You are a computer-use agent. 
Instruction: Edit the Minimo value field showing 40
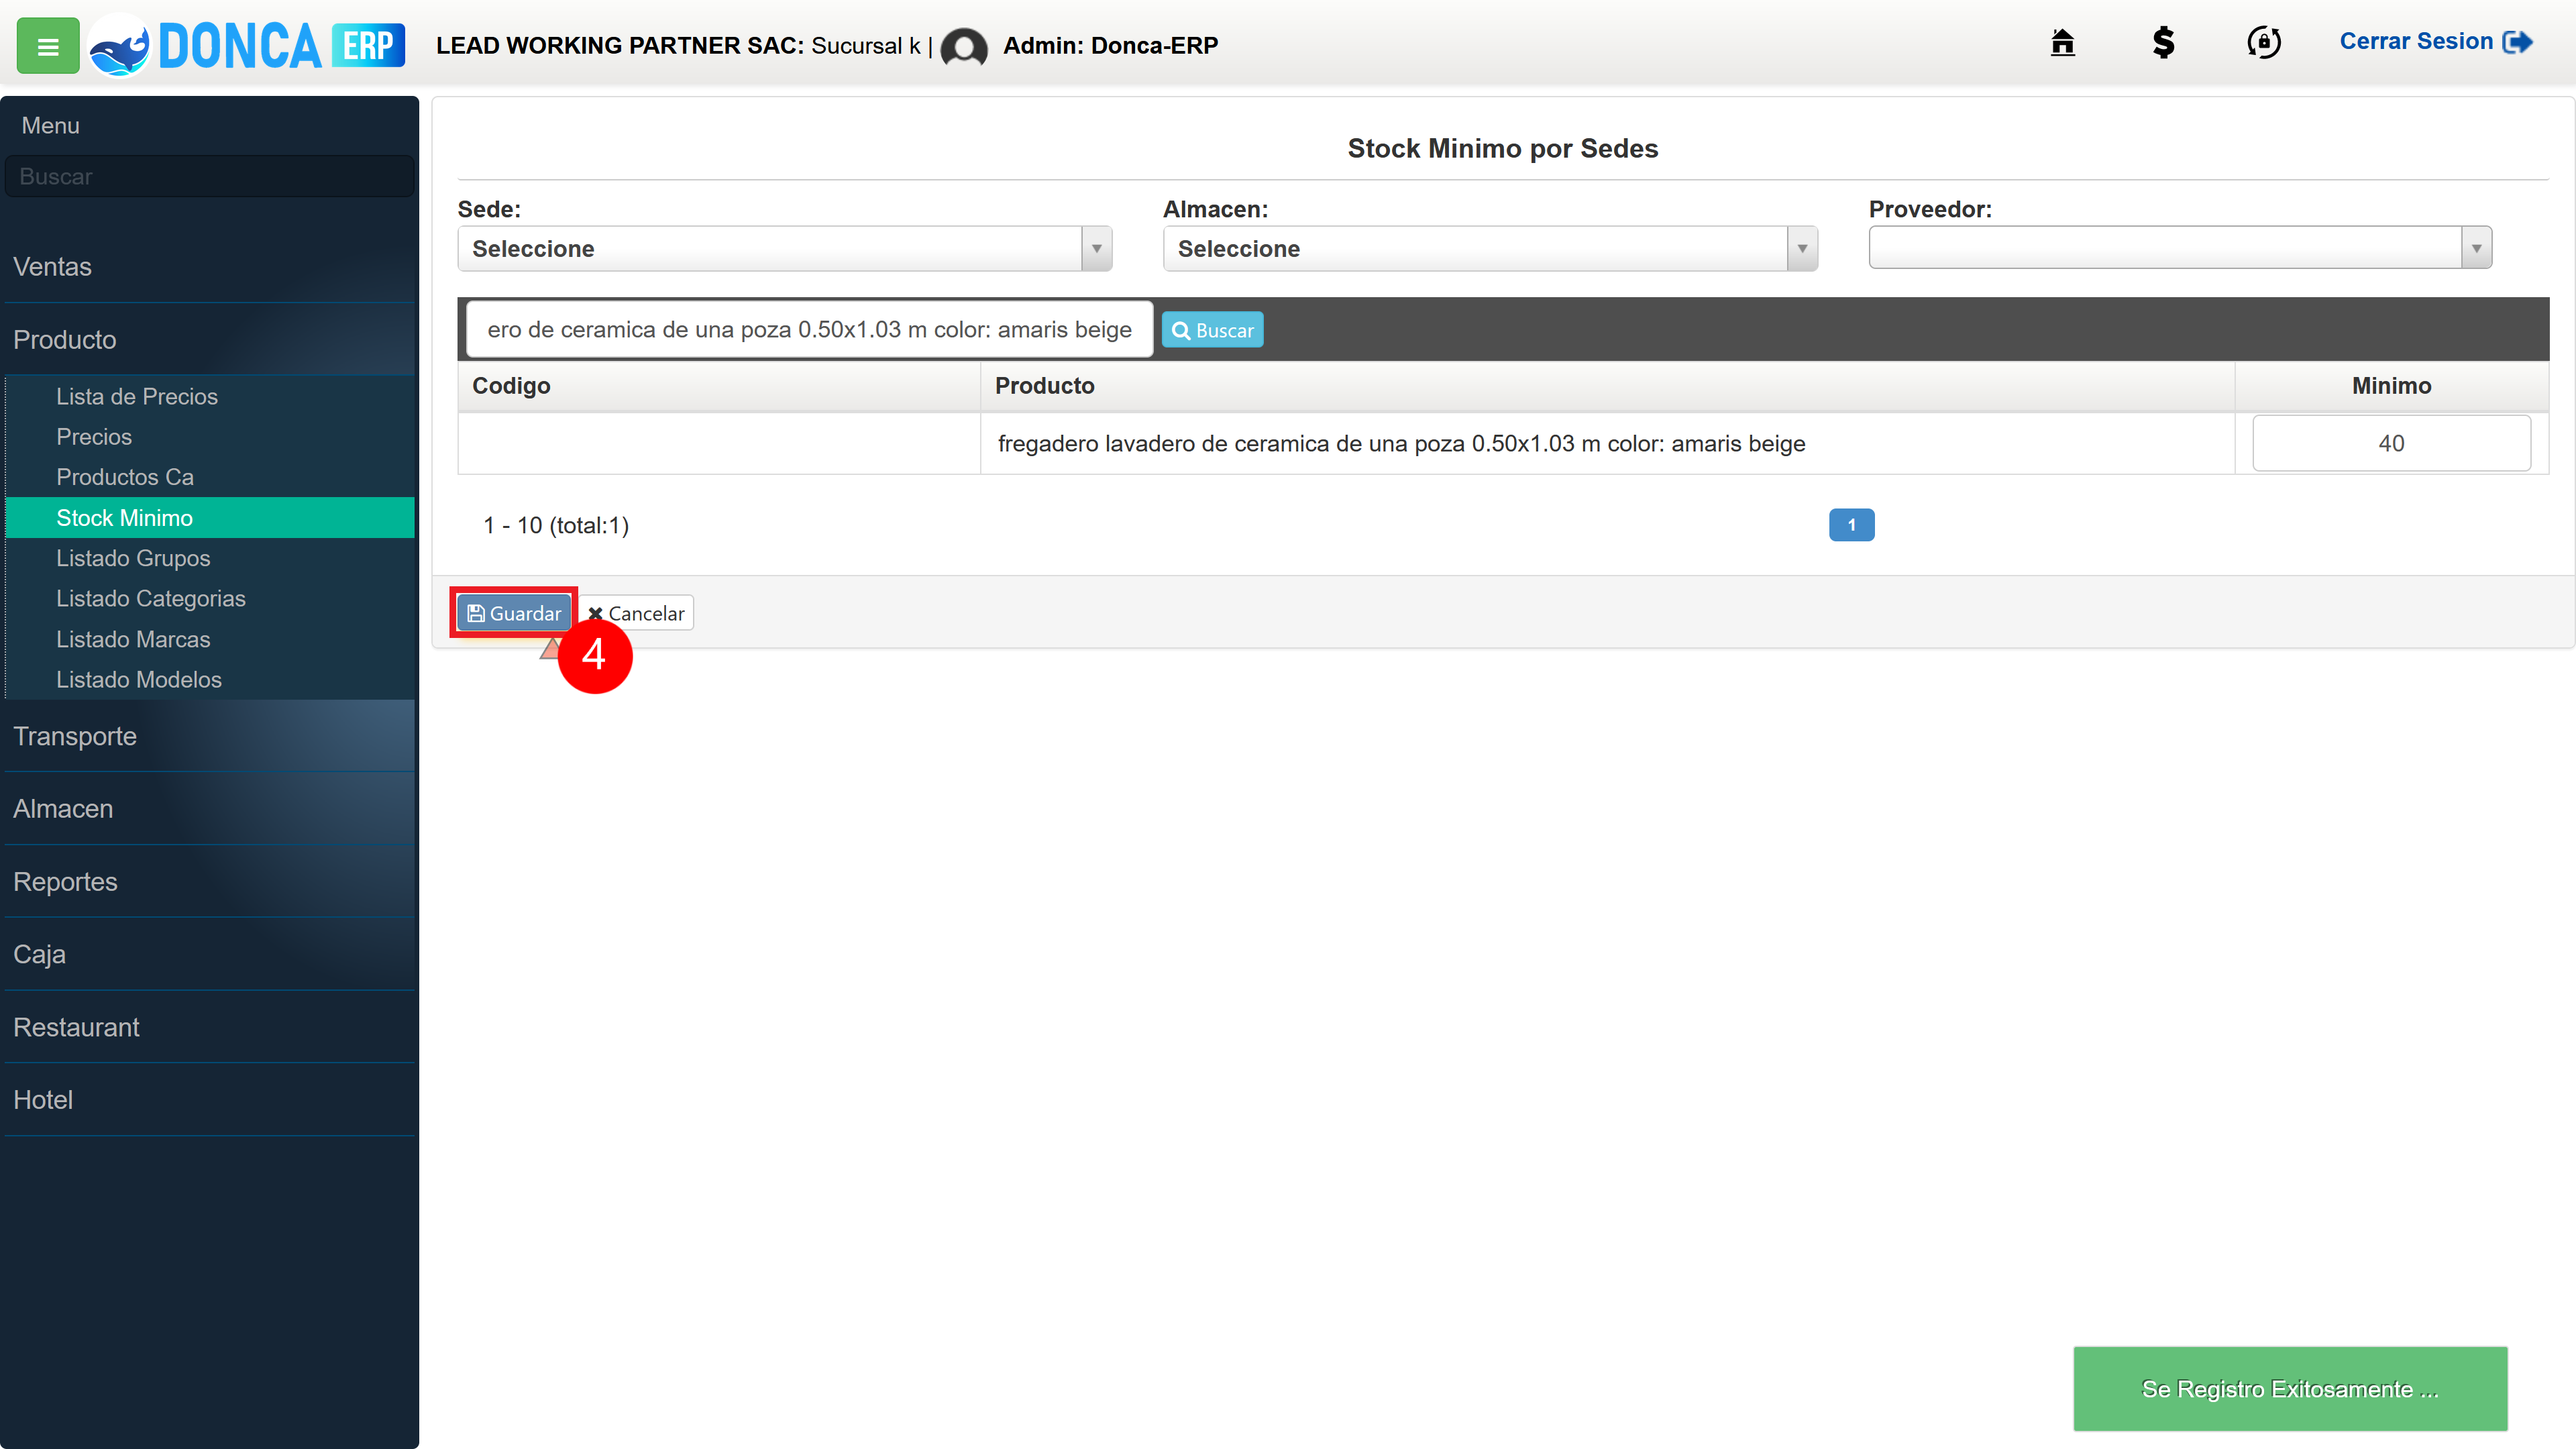[x=2391, y=443]
